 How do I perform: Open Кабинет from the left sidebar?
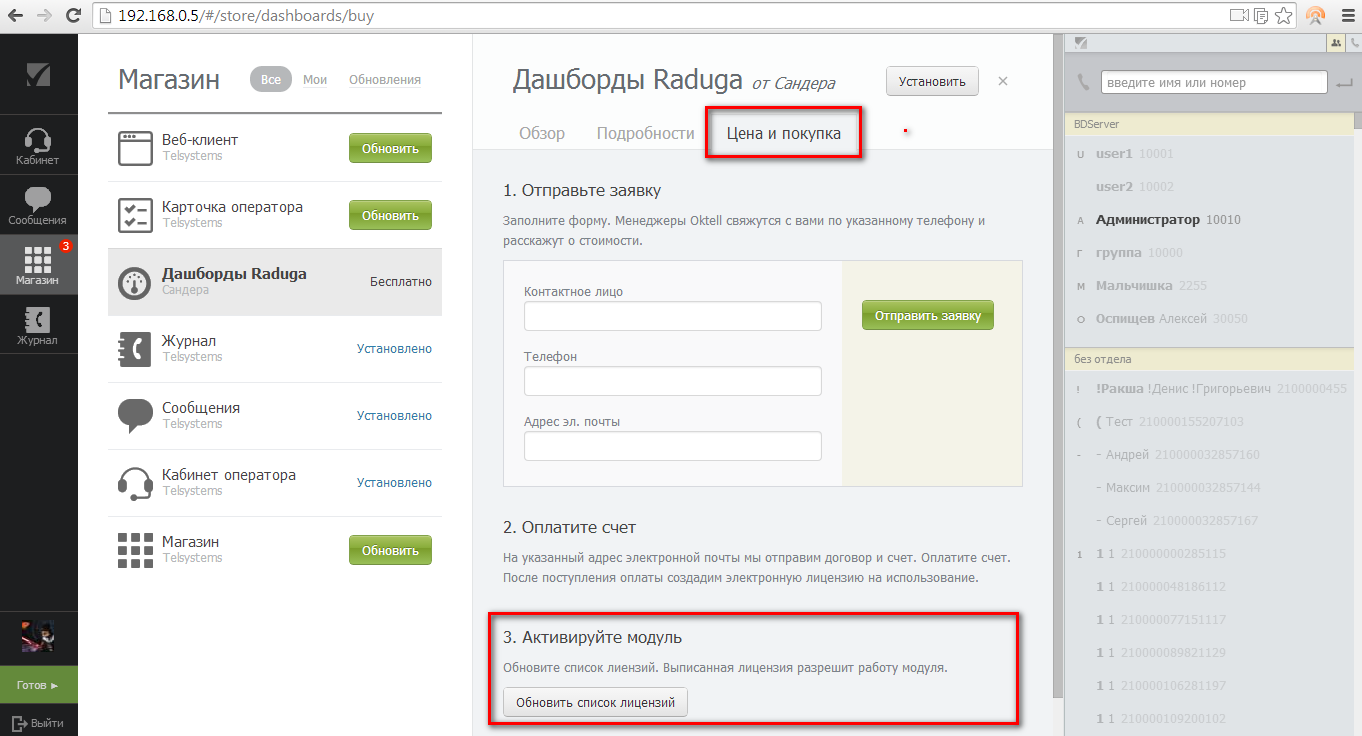(38, 146)
